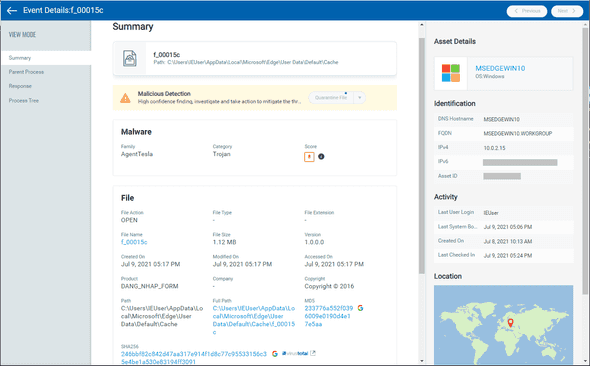Click the map location pin

(x=510, y=323)
